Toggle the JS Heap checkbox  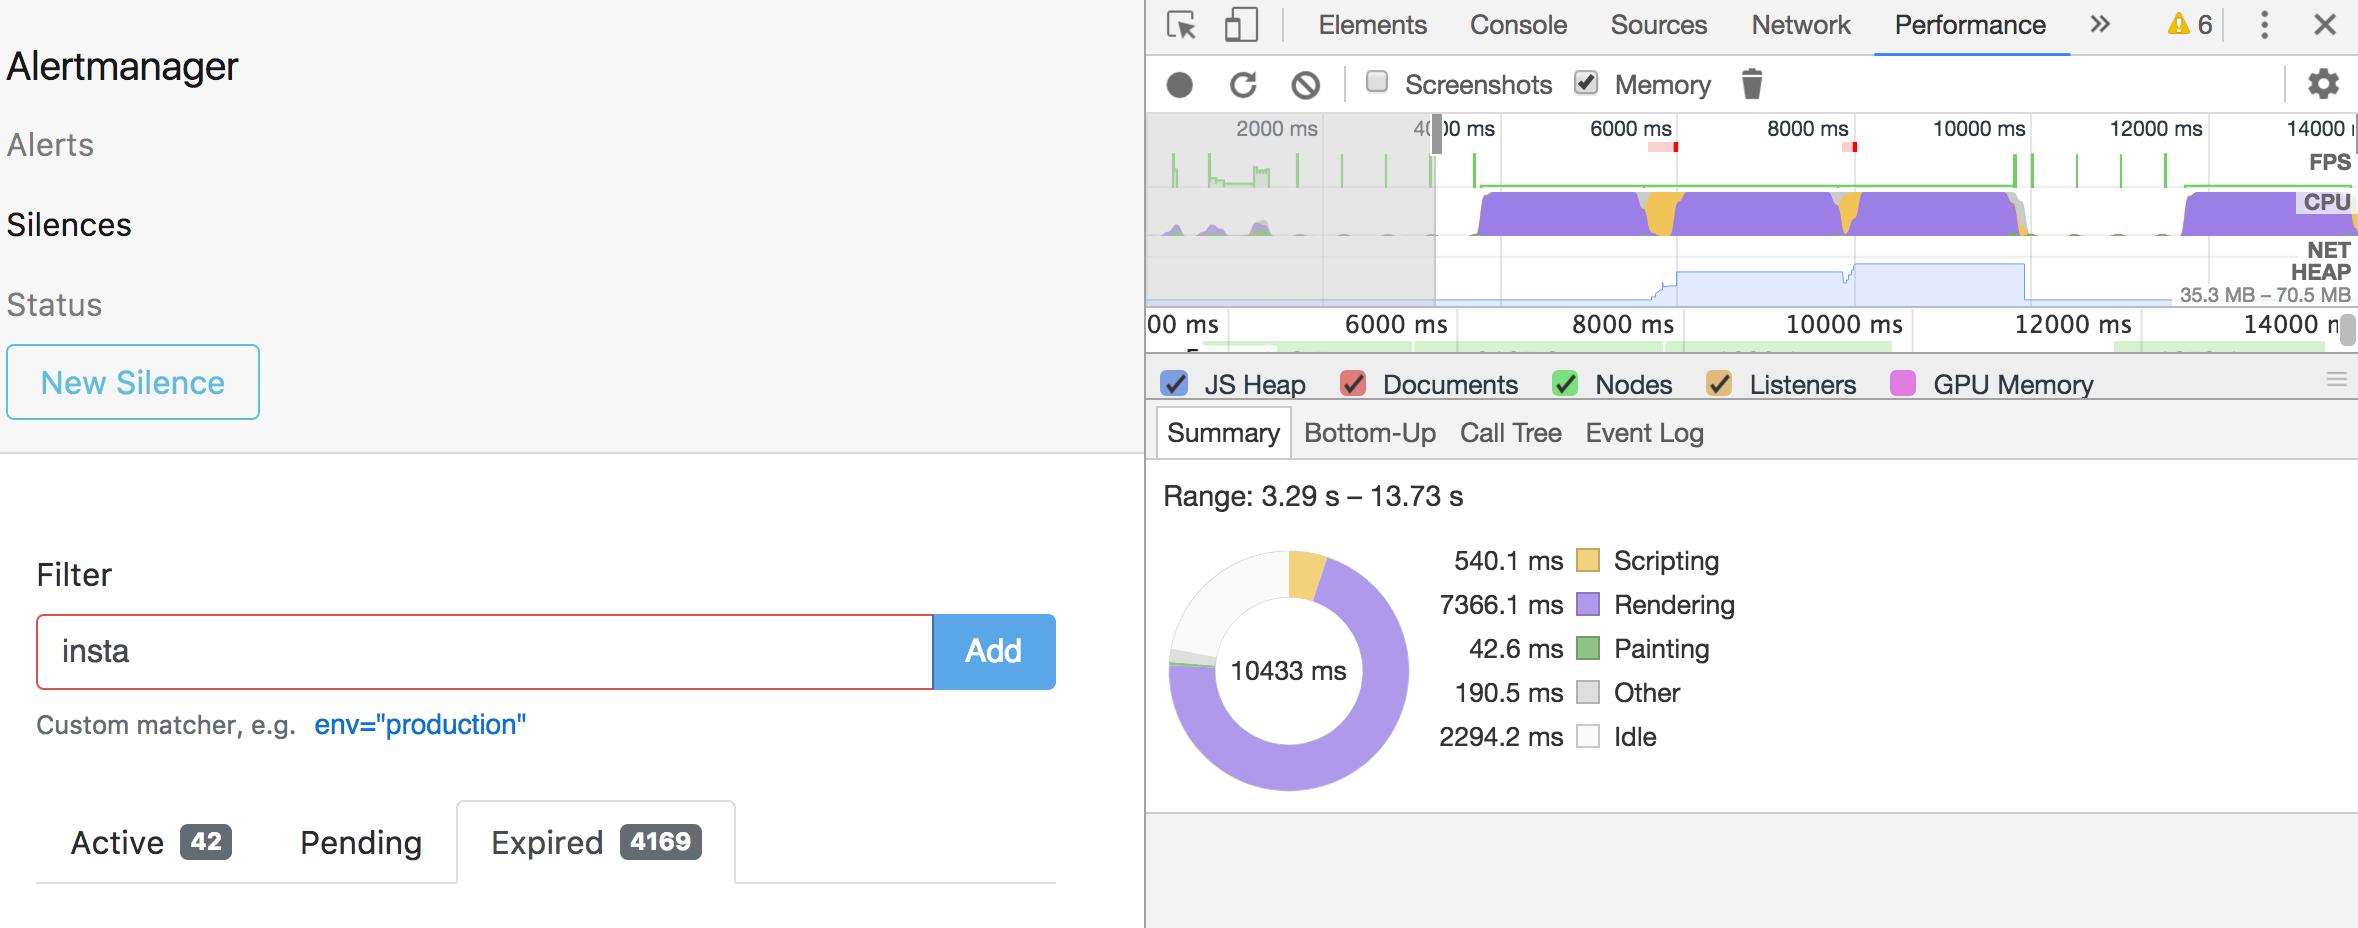click(x=1174, y=384)
